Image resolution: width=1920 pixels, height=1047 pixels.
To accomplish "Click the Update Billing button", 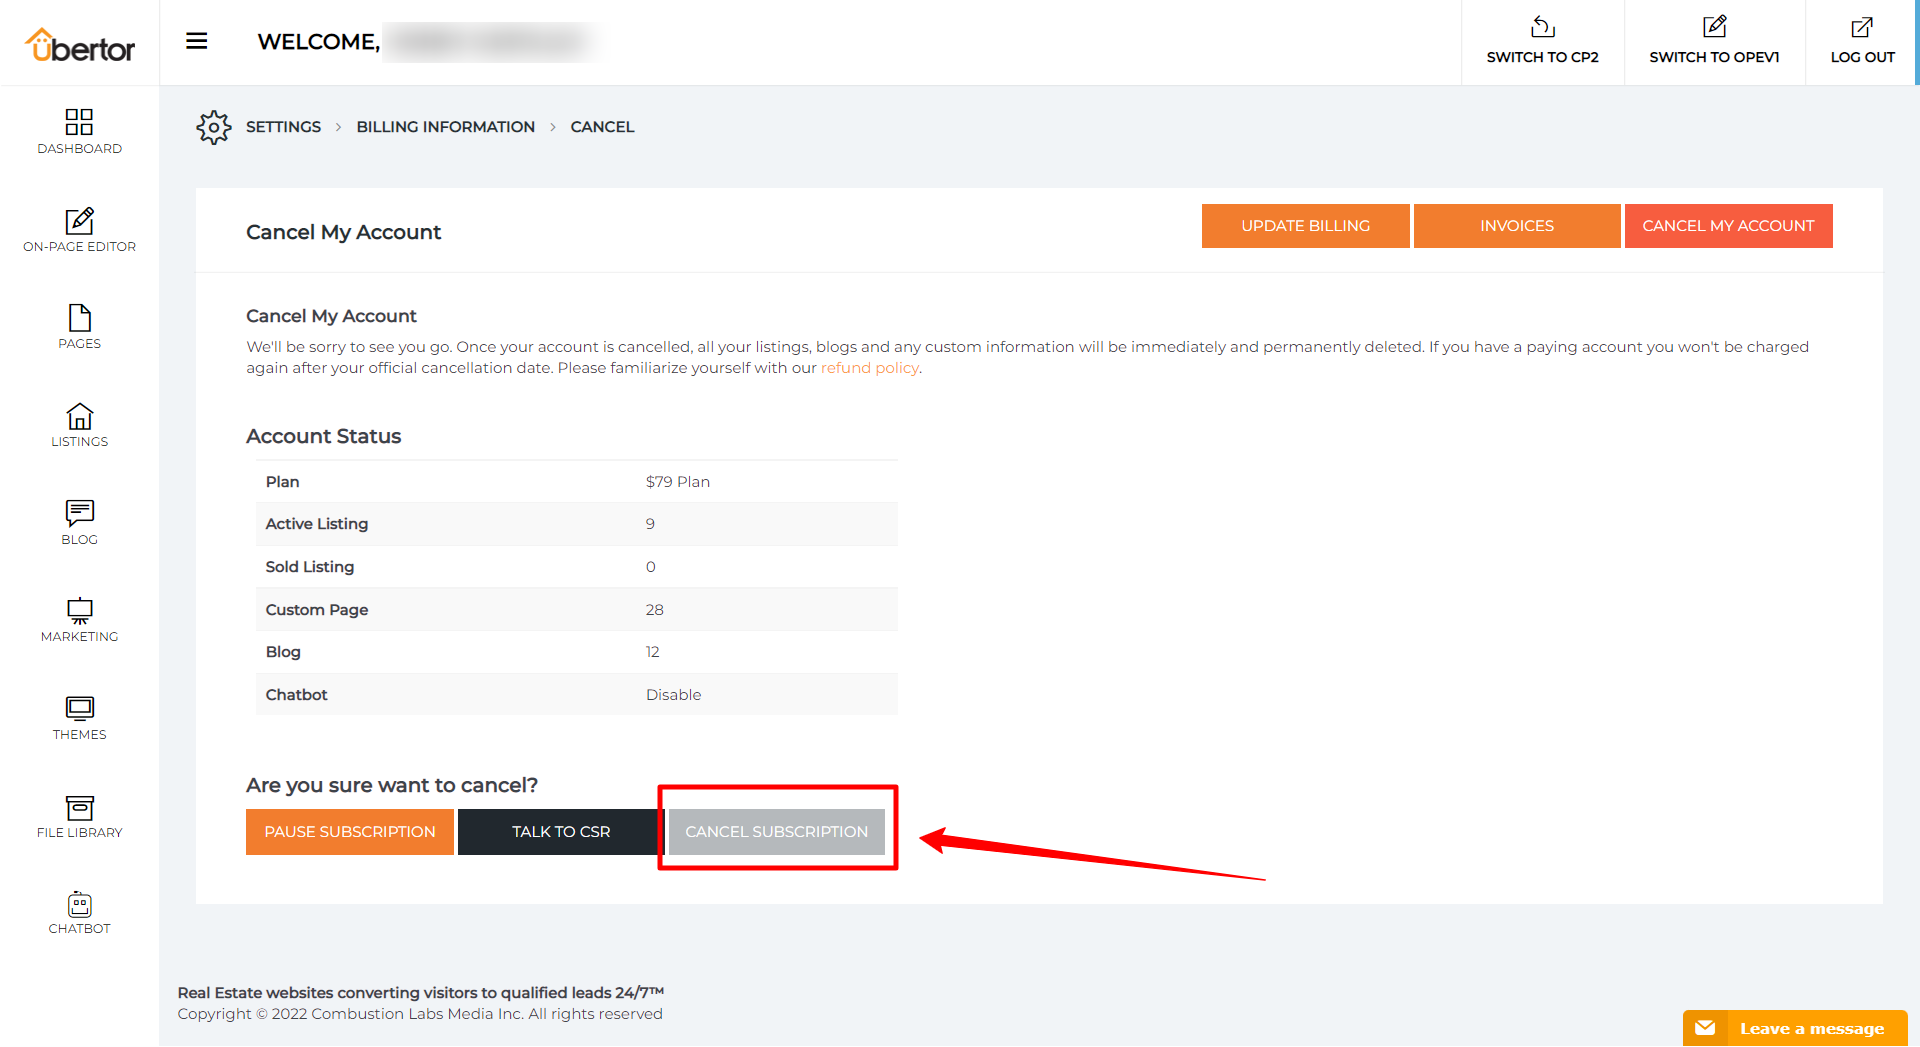I will (x=1305, y=226).
